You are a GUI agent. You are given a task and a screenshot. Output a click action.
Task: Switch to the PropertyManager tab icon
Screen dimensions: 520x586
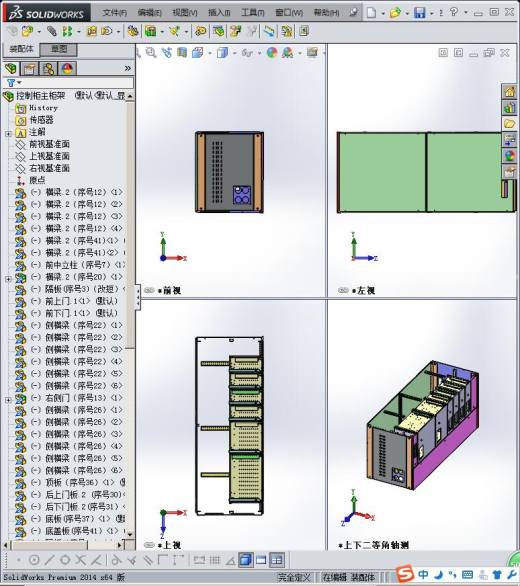(x=30, y=69)
